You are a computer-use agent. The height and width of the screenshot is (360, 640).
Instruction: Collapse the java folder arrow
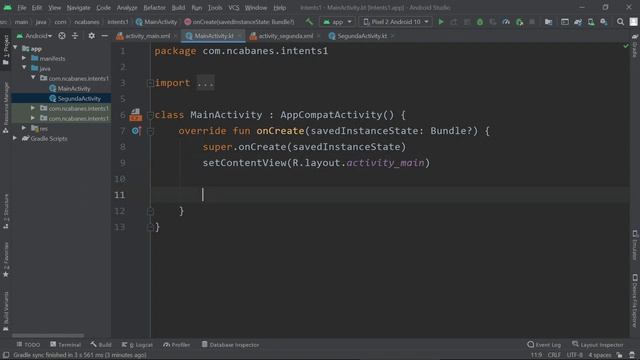click(24, 68)
